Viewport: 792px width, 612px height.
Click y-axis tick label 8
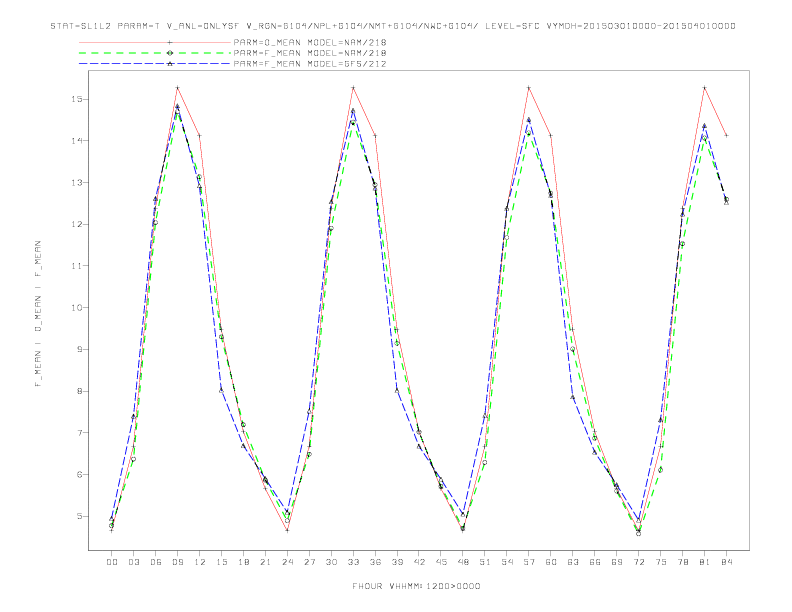coord(80,391)
